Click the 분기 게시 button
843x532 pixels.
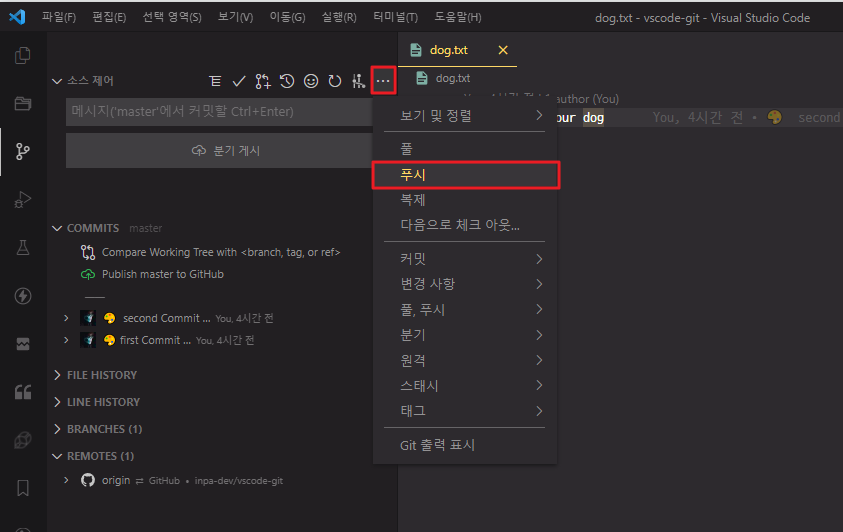219,150
